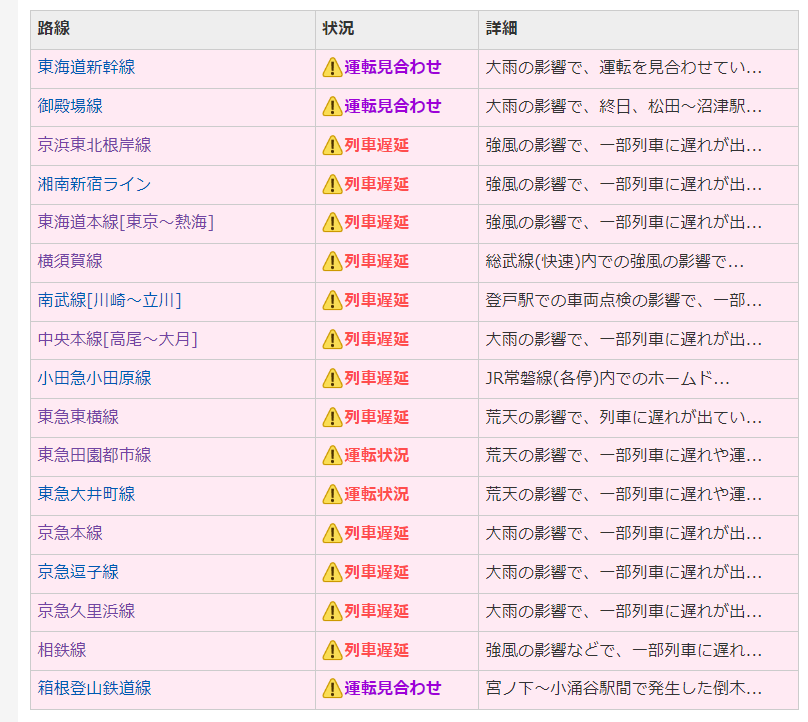This screenshot has width=808, height=722.
Task: Open the 京急久里浜線 link
Action: point(86,611)
